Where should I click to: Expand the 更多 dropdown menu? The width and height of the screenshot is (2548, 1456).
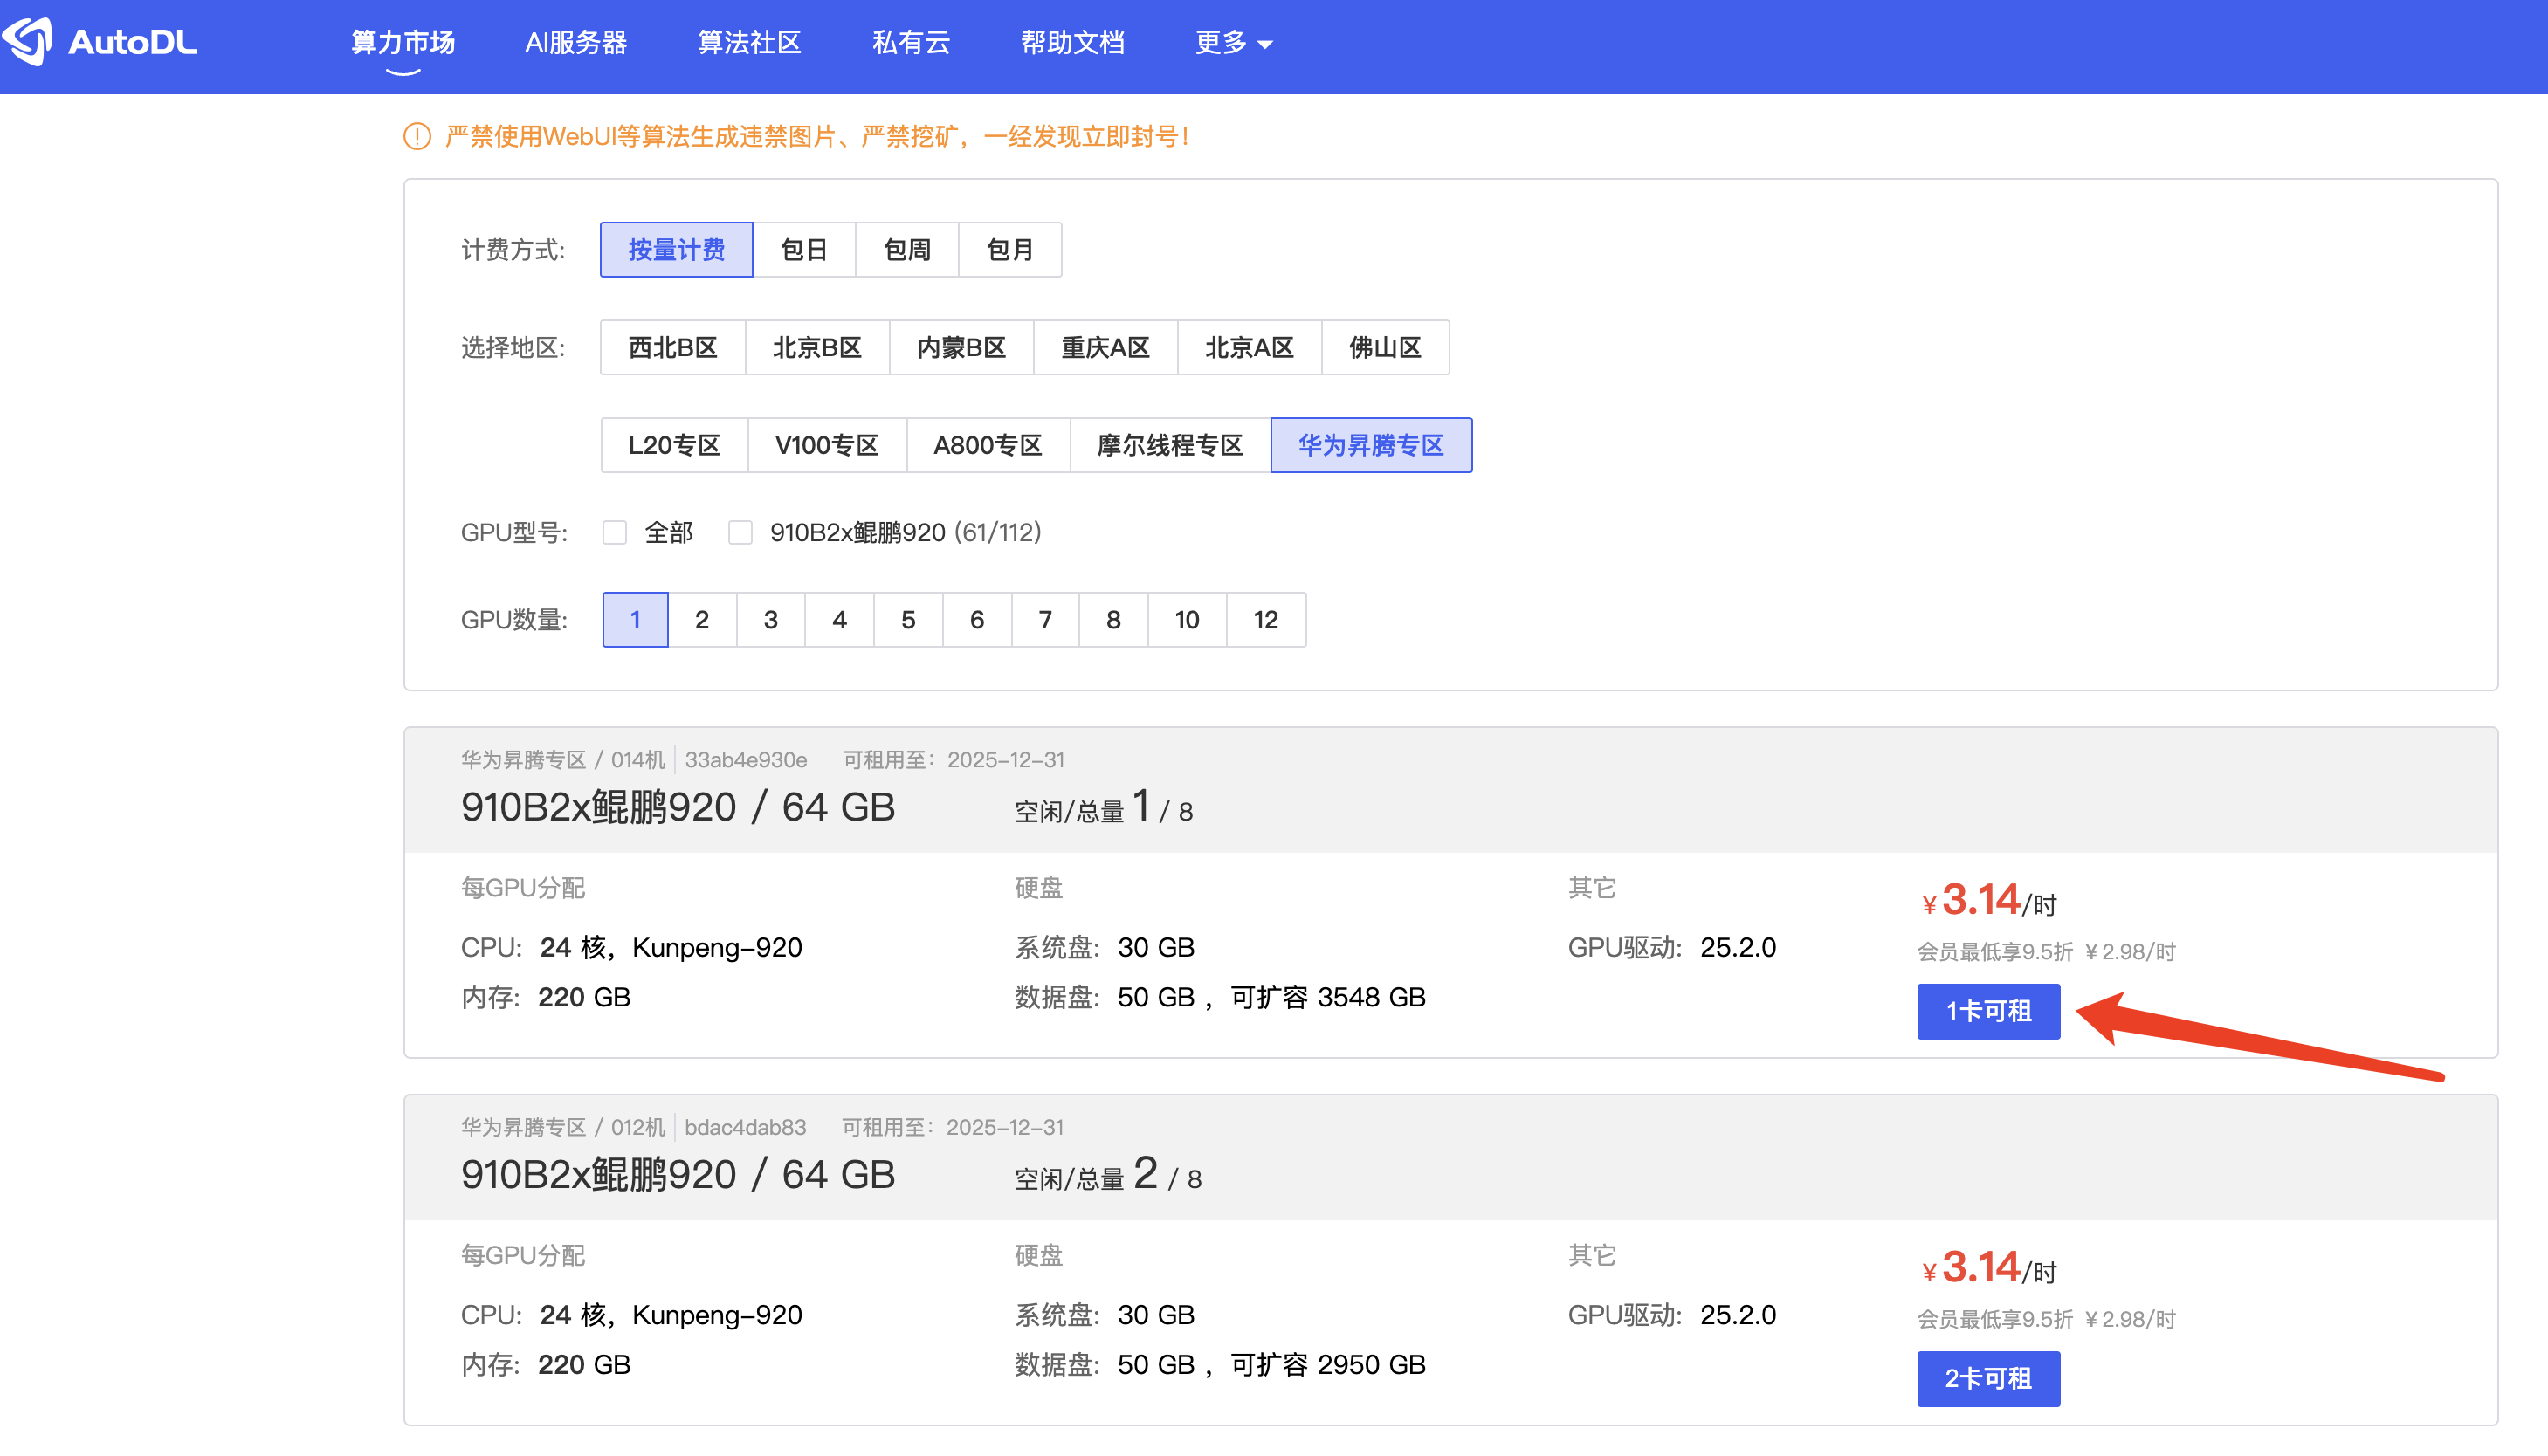tap(1232, 43)
